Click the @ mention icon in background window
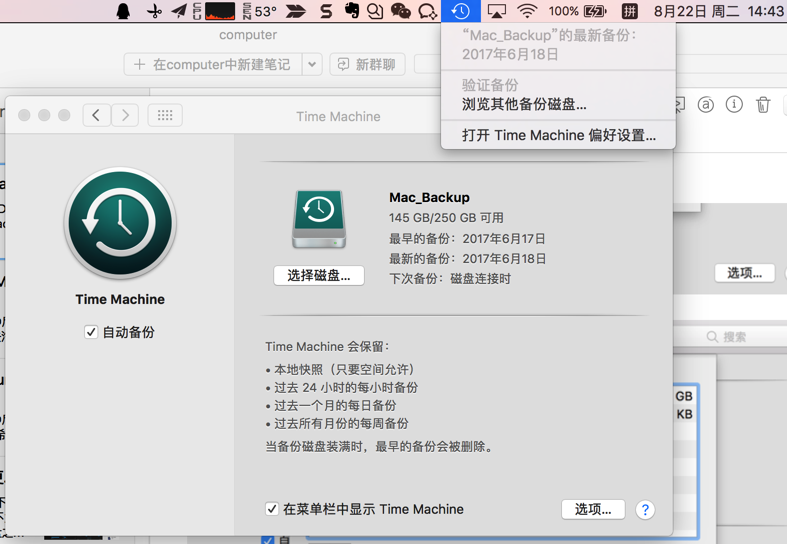Screen dimensions: 787x544 (x=706, y=105)
